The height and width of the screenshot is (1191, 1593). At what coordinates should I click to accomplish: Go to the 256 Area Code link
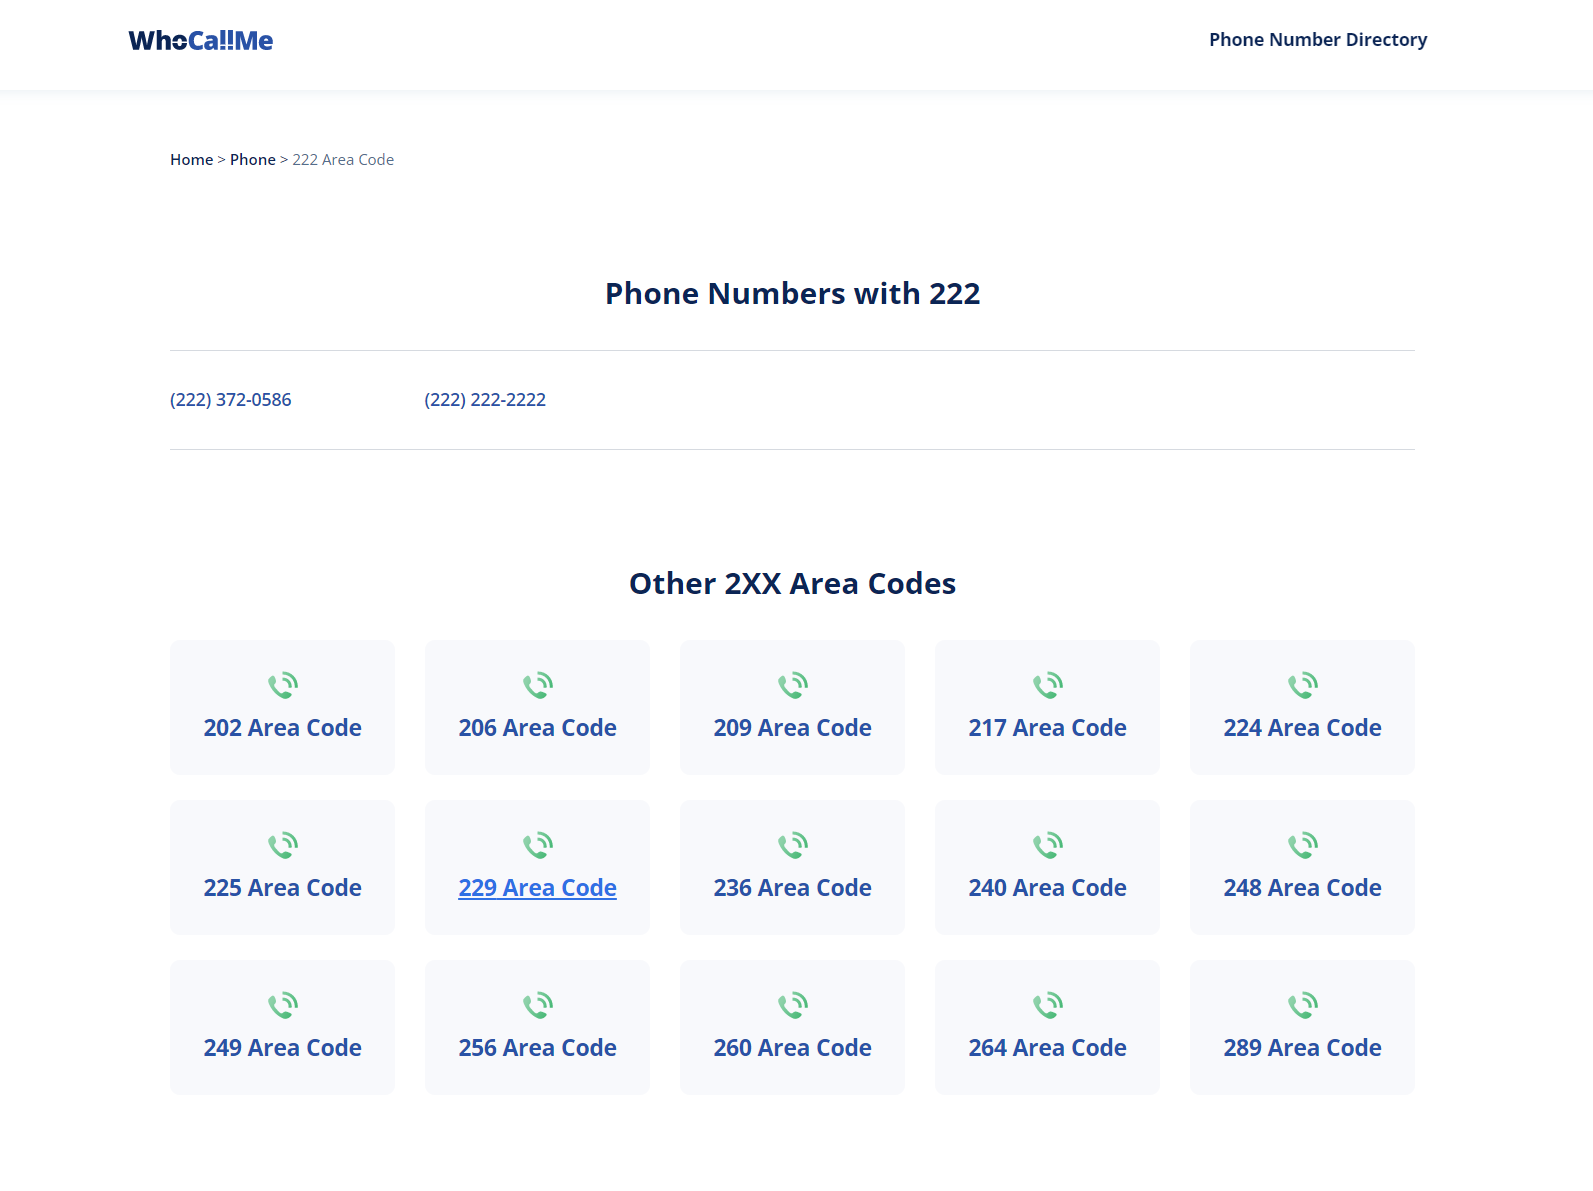click(537, 1048)
